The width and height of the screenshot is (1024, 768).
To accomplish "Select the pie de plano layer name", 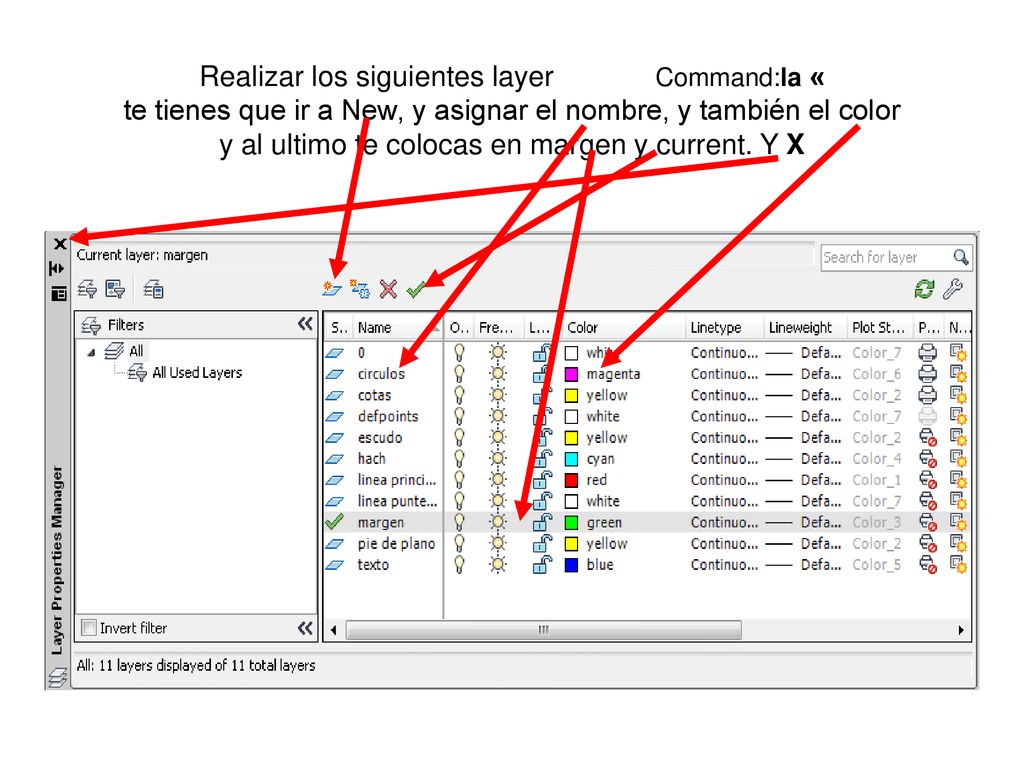I will pos(396,543).
